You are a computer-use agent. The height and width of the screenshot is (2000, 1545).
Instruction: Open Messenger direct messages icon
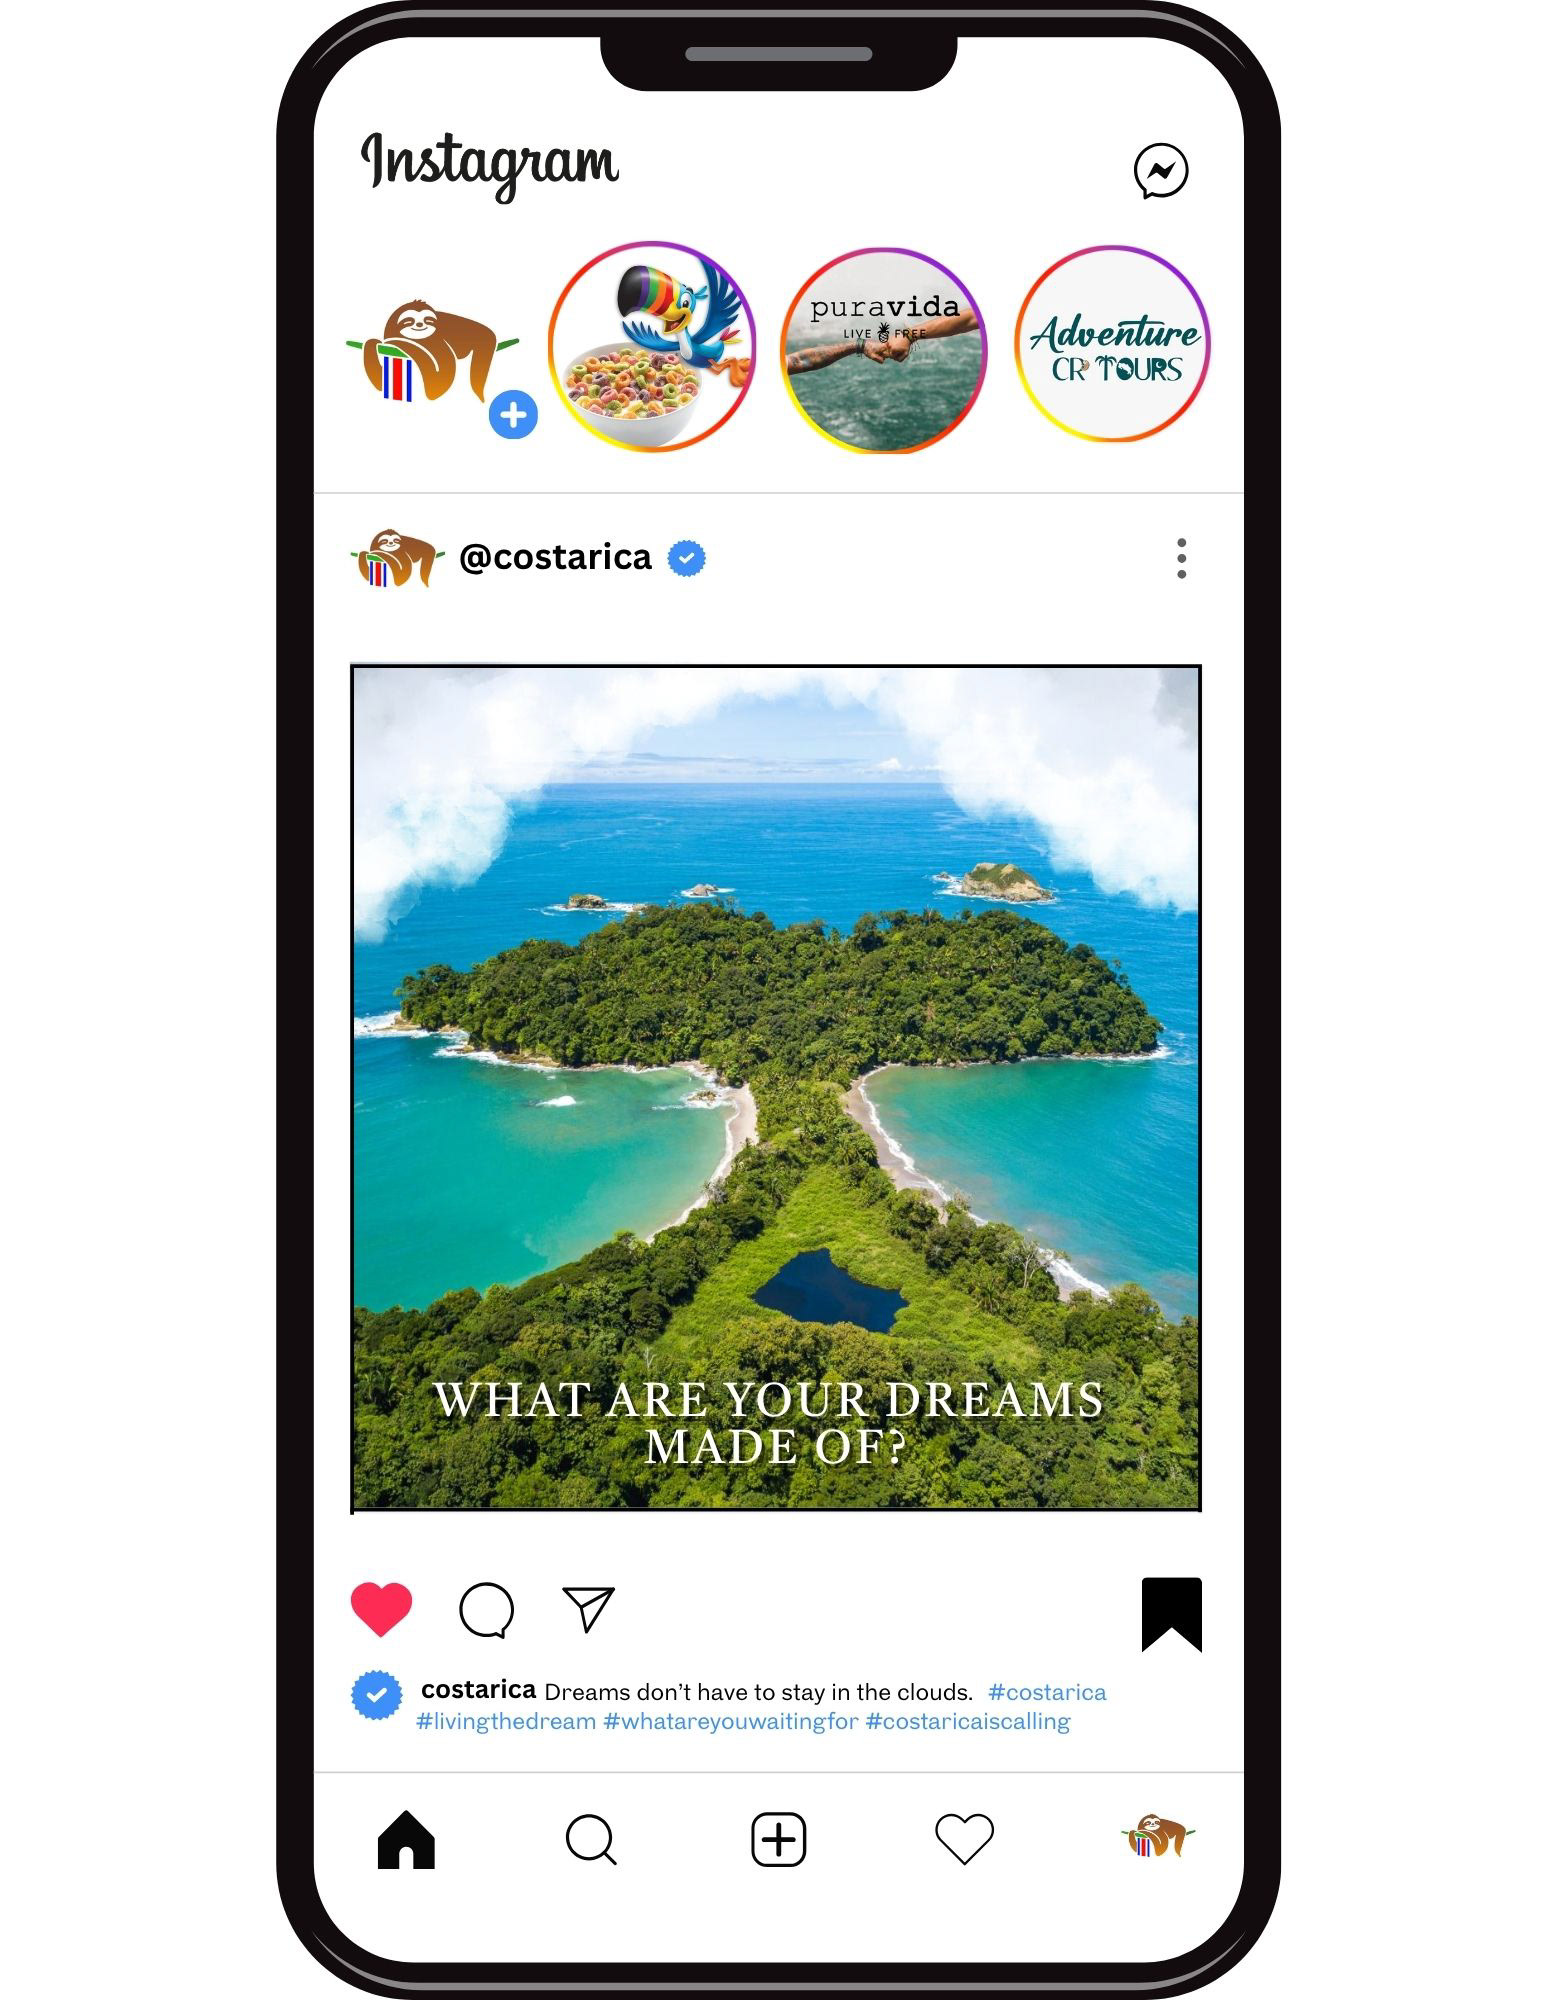[1161, 171]
